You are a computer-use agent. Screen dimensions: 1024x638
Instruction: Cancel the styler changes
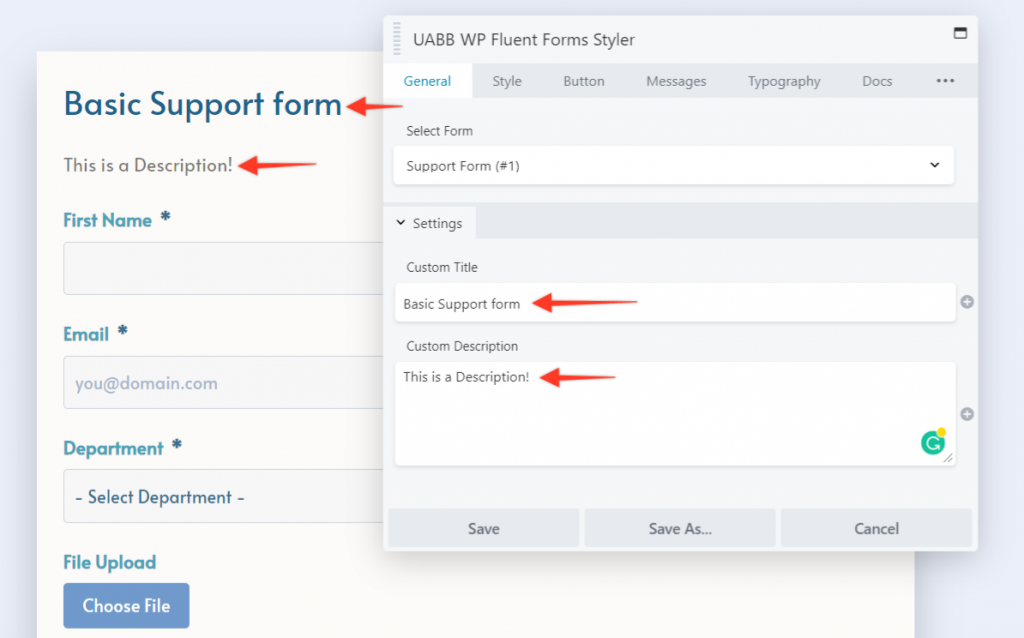pyautogui.click(x=876, y=528)
